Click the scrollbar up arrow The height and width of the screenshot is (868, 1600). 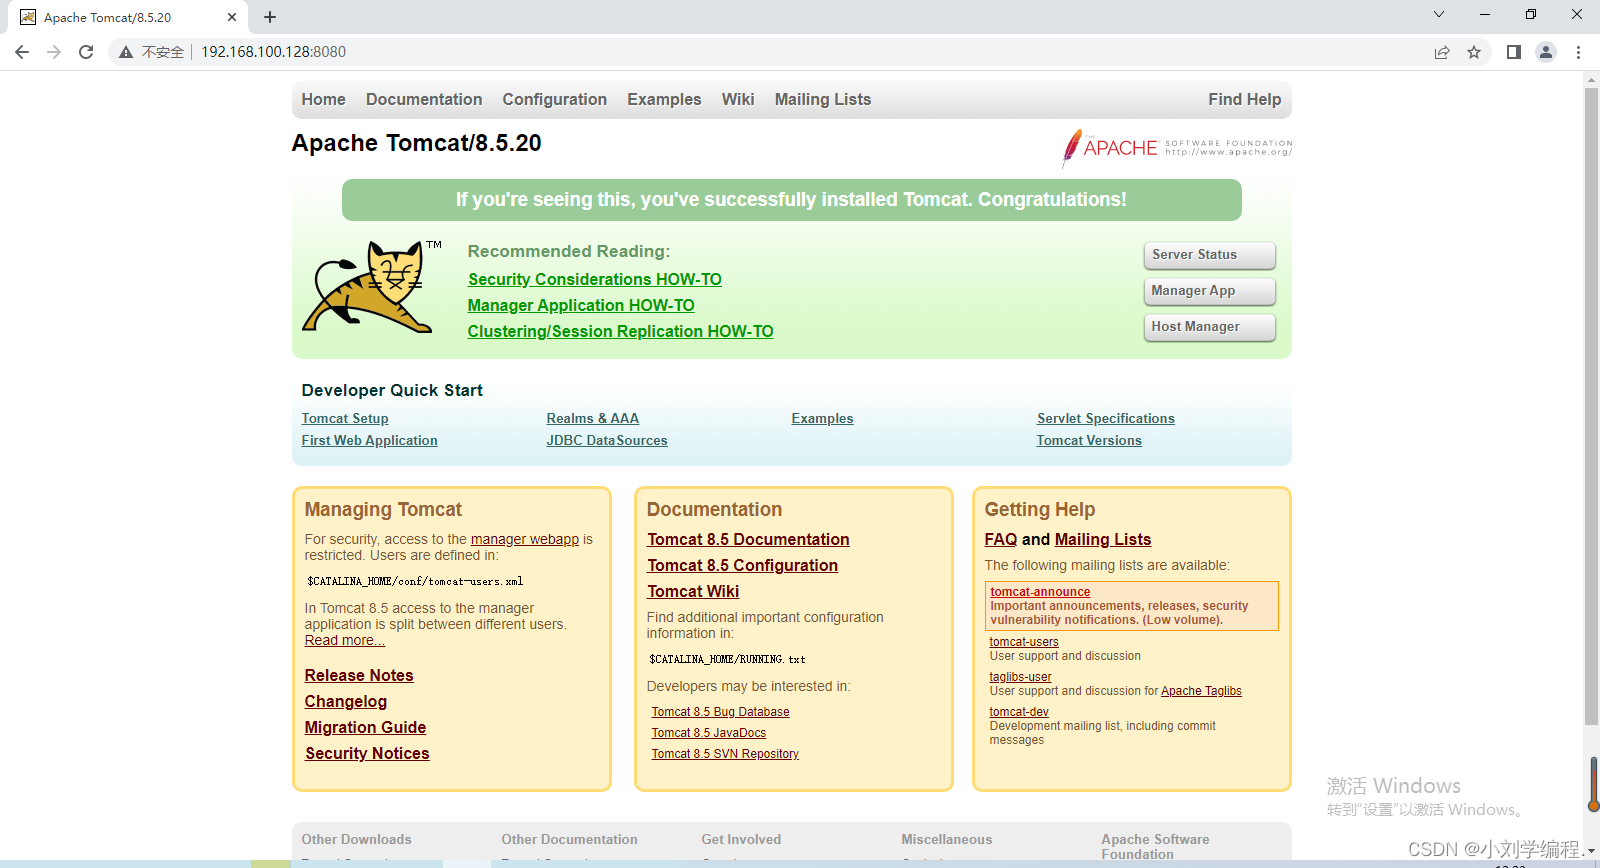pos(1591,80)
